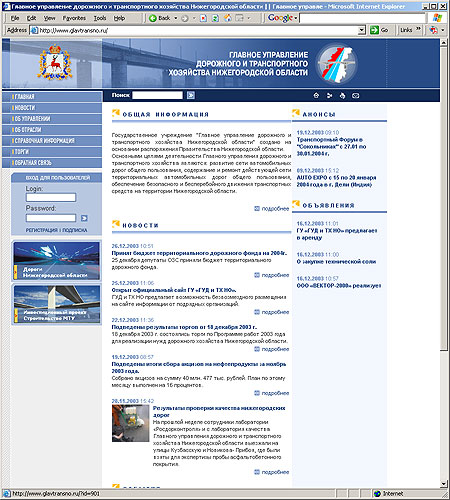The height and width of the screenshot is (500, 450).
Task: Submit site search with arrow button
Action: pyautogui.click(x=191, y=95)
